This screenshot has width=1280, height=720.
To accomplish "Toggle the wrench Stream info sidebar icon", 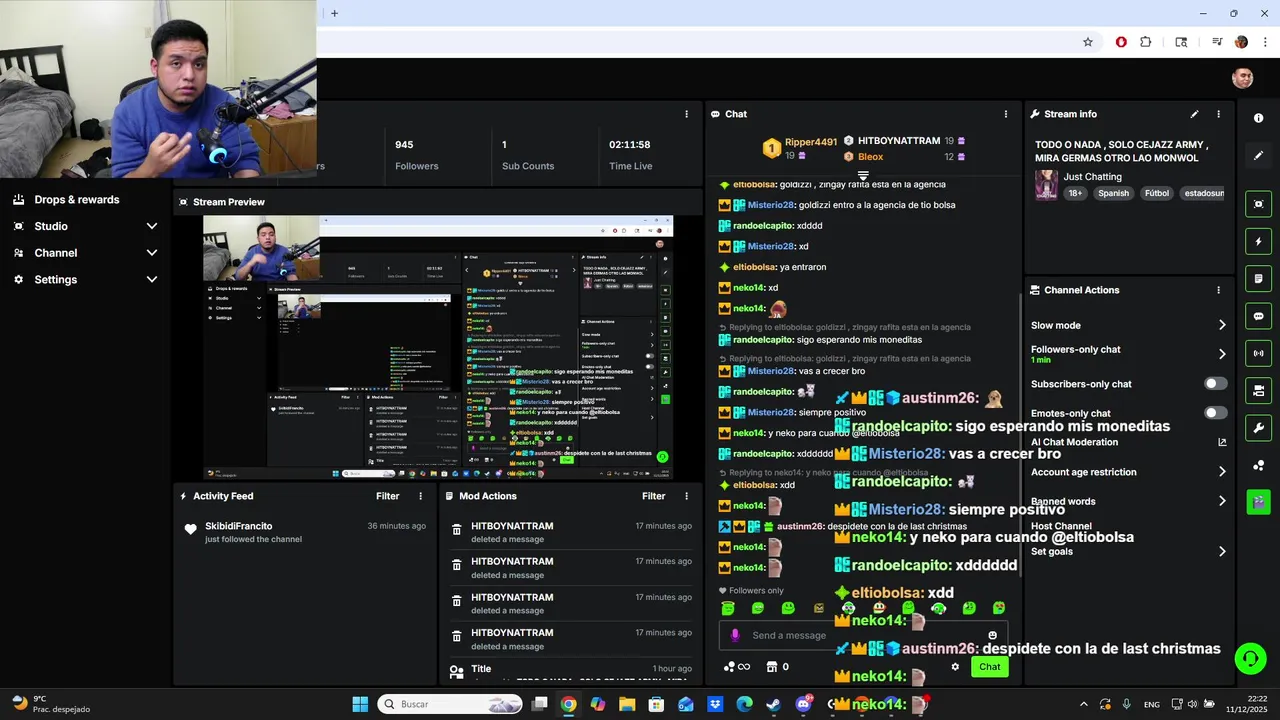I will pyautogui.click(x=1258, y=428).
